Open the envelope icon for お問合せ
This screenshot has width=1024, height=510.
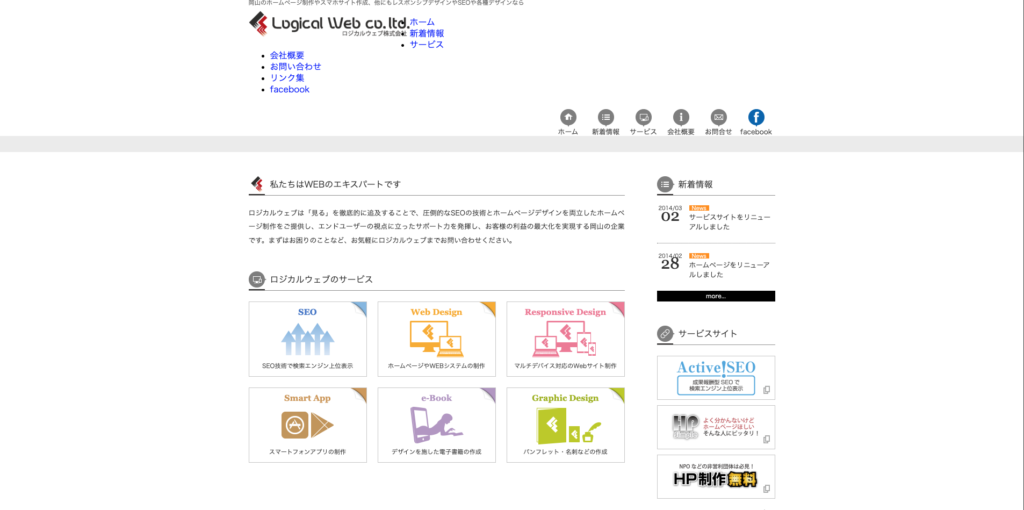(718, 118)
